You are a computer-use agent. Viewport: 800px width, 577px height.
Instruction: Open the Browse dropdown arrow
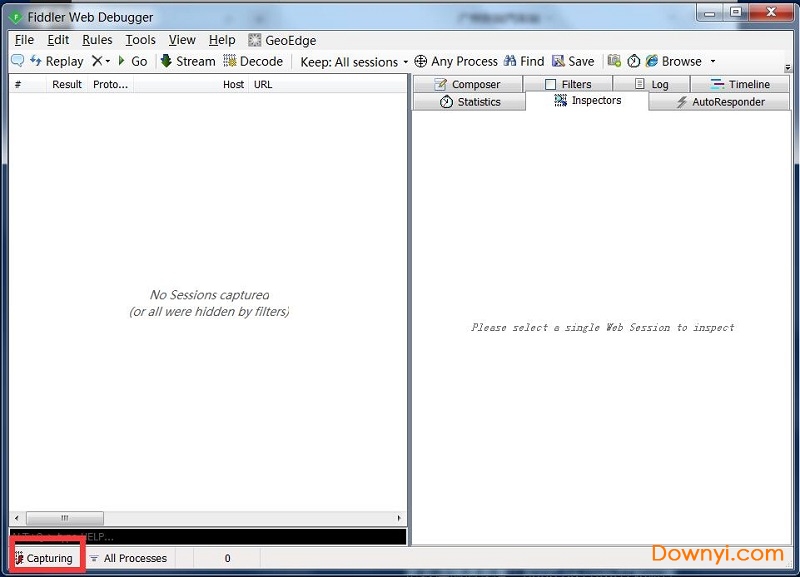tap(713, 62)
